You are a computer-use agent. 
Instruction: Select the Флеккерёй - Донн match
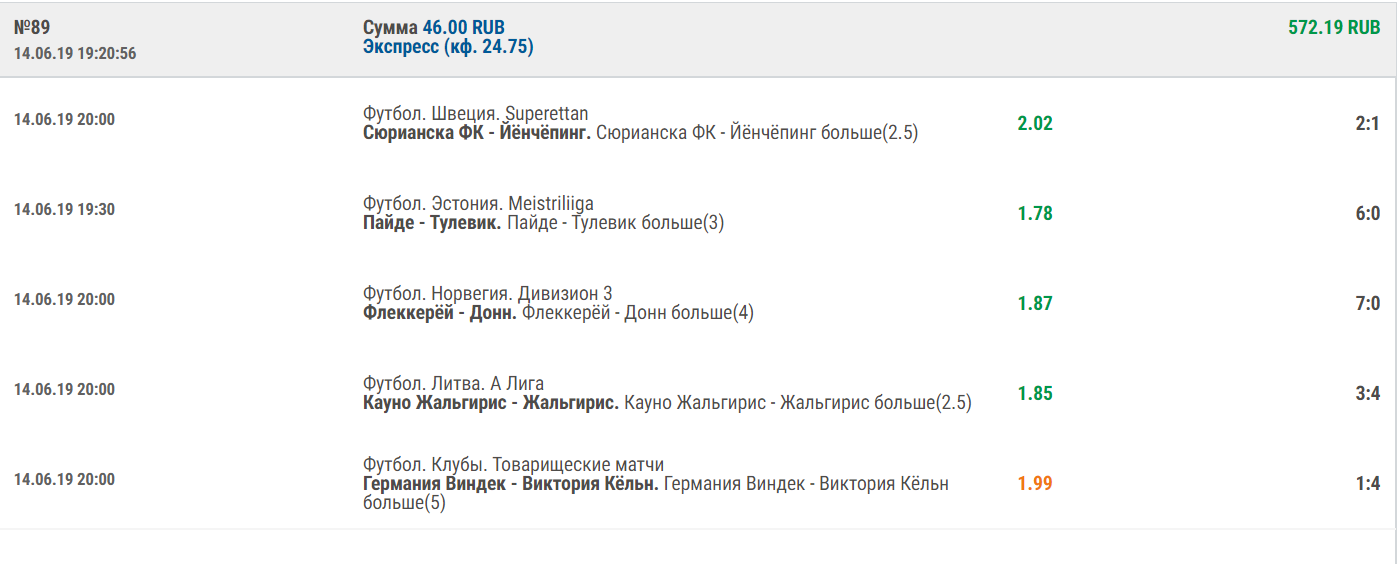(x=439, y=312)
